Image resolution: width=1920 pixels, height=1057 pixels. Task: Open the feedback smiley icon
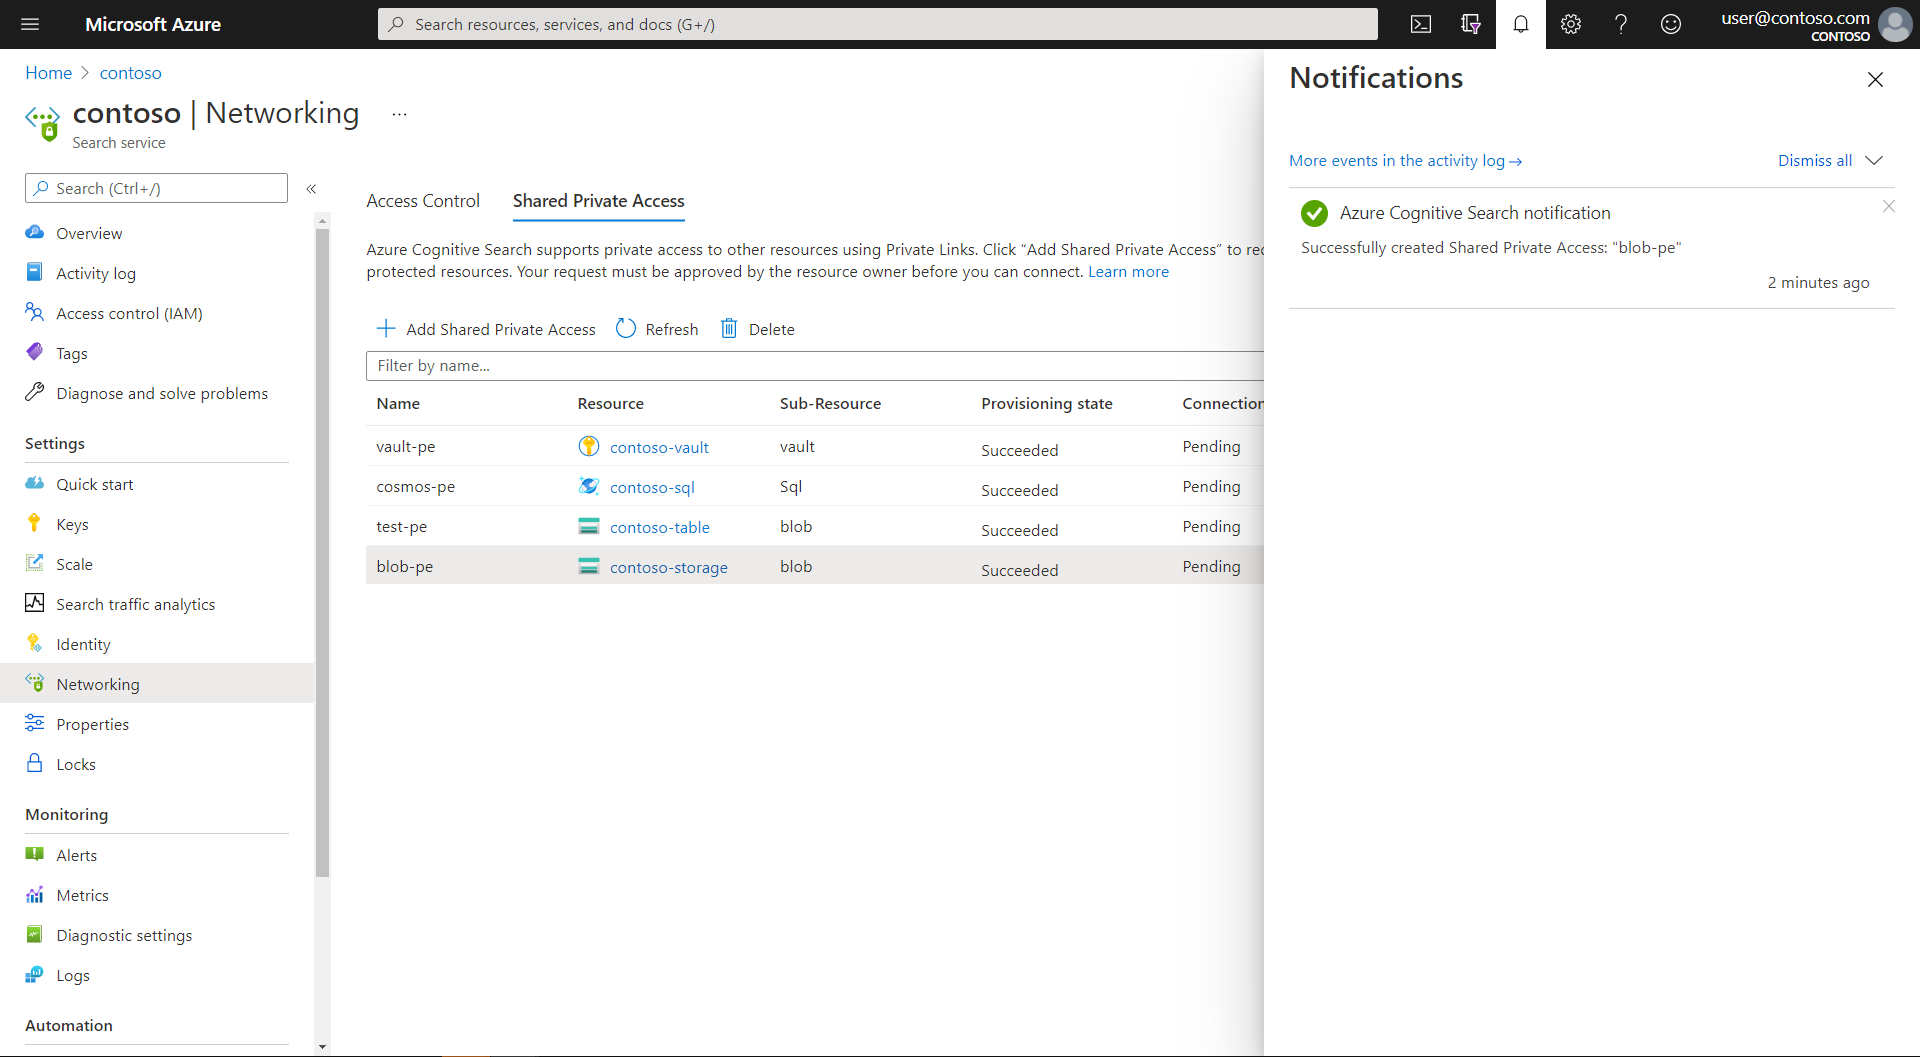(1670, 24)
